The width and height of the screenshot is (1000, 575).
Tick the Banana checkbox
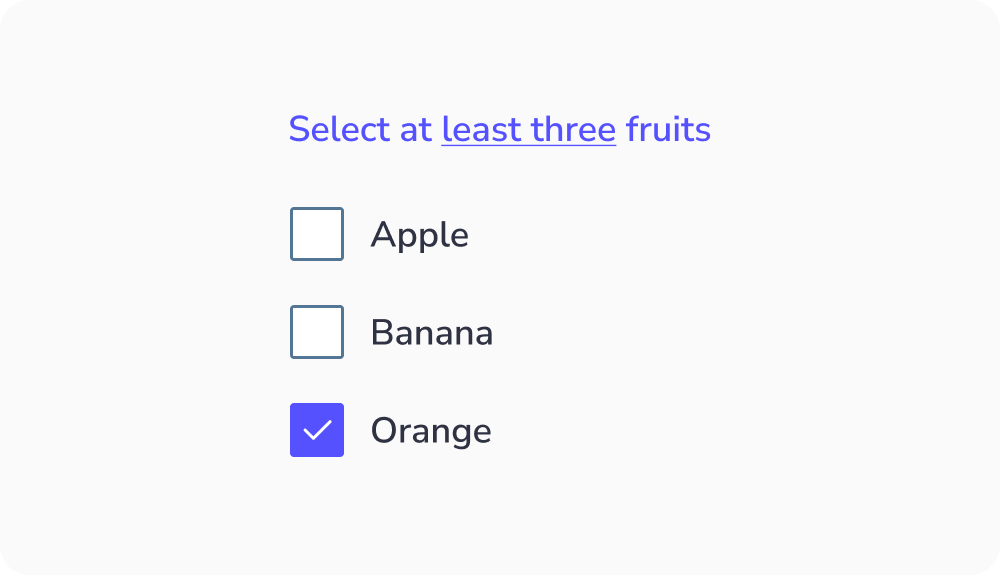point(317,332)
